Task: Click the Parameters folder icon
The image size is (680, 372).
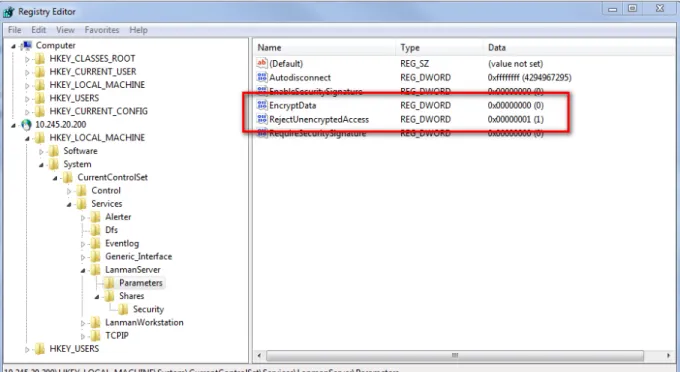Action: [x=109, y=283]
